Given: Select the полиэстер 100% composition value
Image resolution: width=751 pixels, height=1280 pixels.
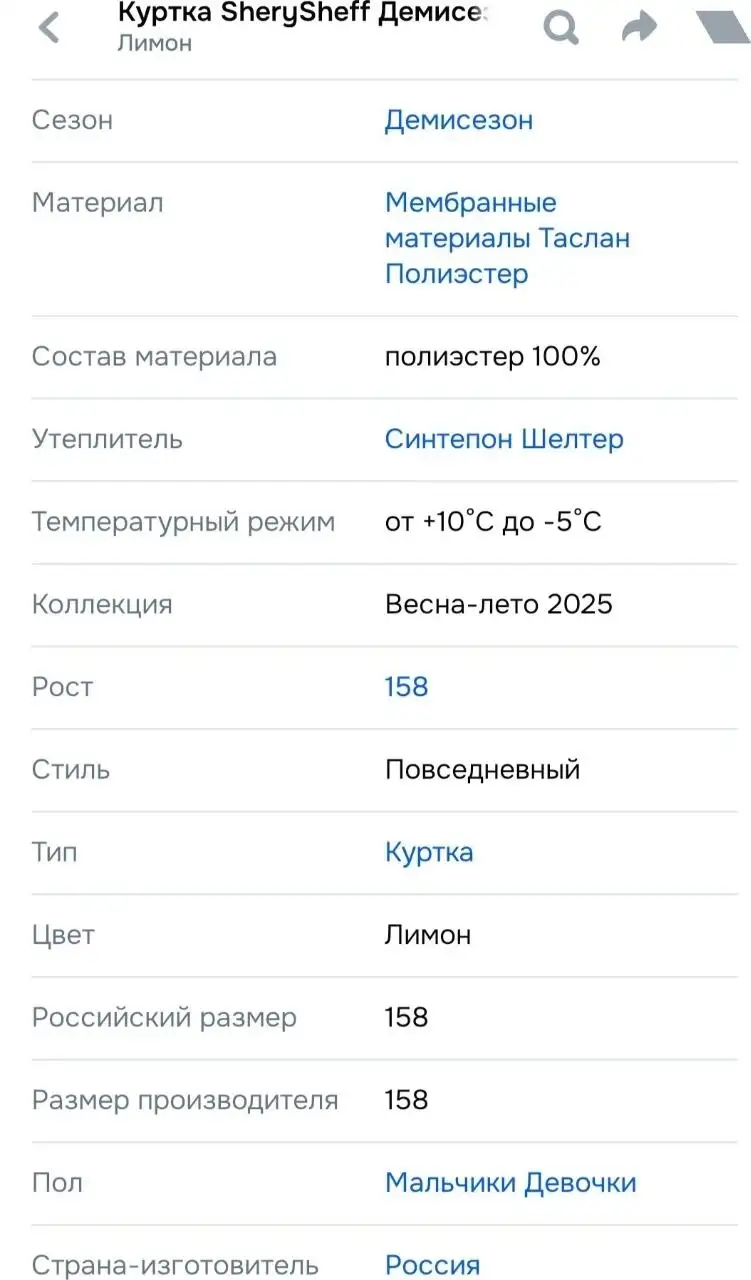Looking at the screenshot, I should click(x=493, y=356).
